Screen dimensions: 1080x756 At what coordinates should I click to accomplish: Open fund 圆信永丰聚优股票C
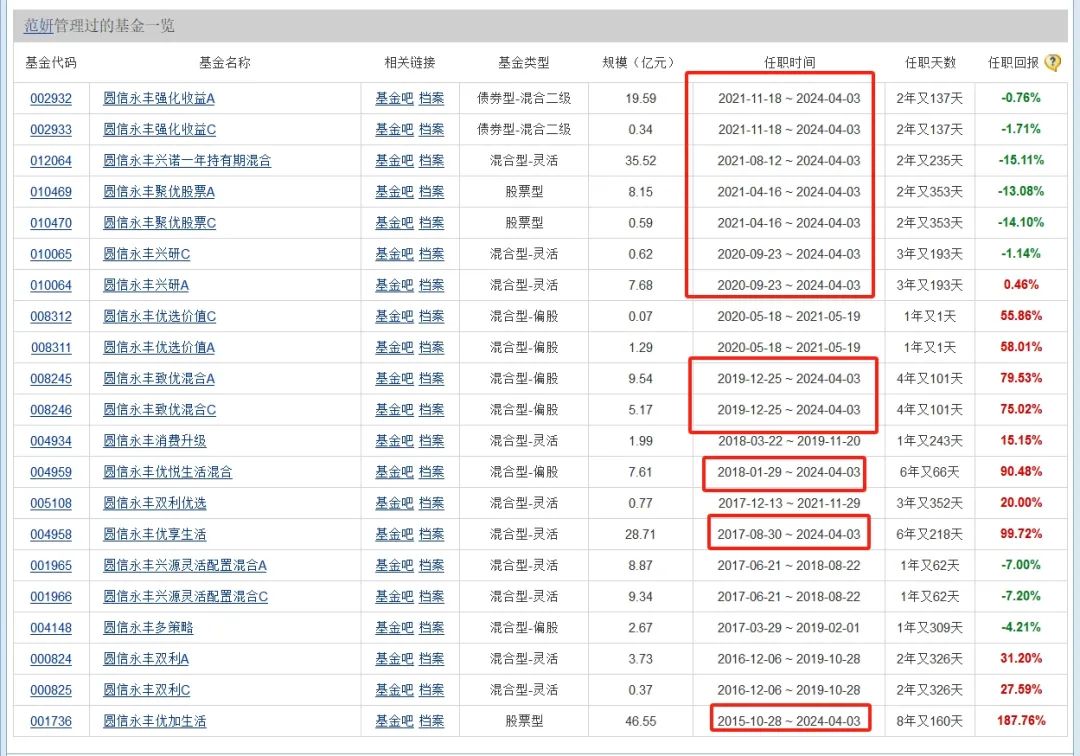tap(160, 223)
